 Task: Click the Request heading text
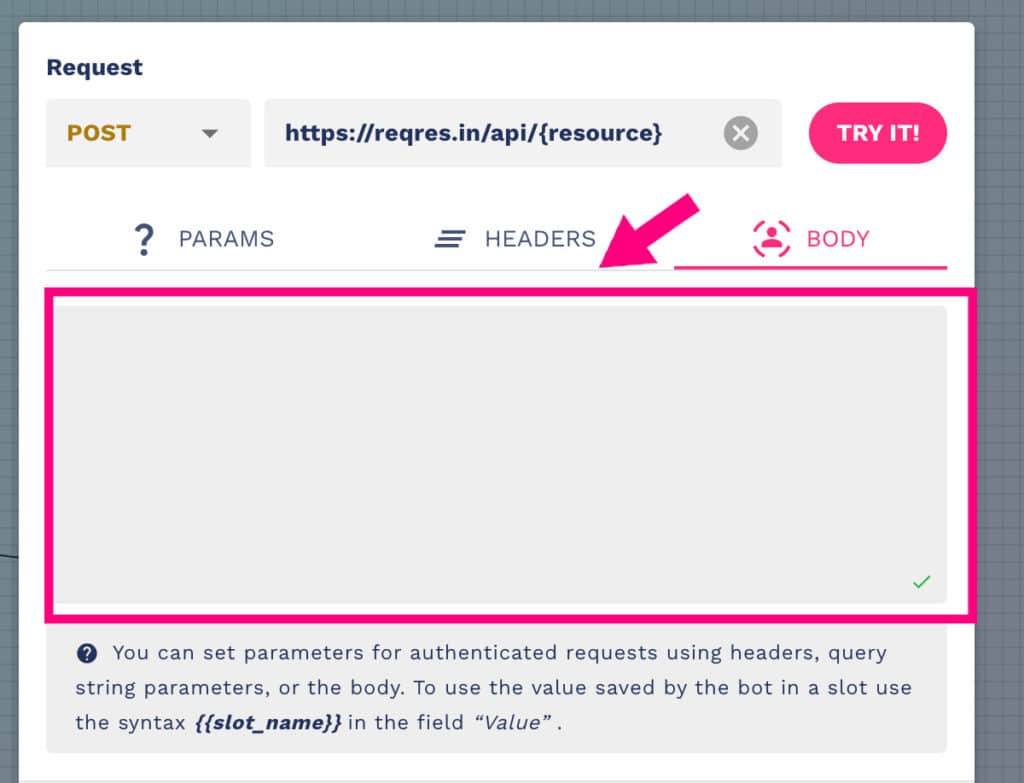pyautogui.click(x=95, y=67)
